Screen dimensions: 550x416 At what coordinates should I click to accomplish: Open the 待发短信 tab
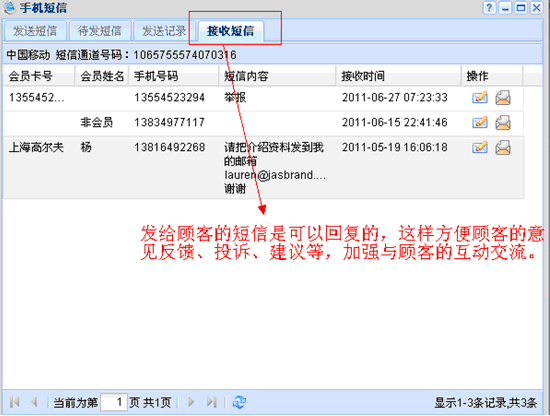[x=100, y=31]
